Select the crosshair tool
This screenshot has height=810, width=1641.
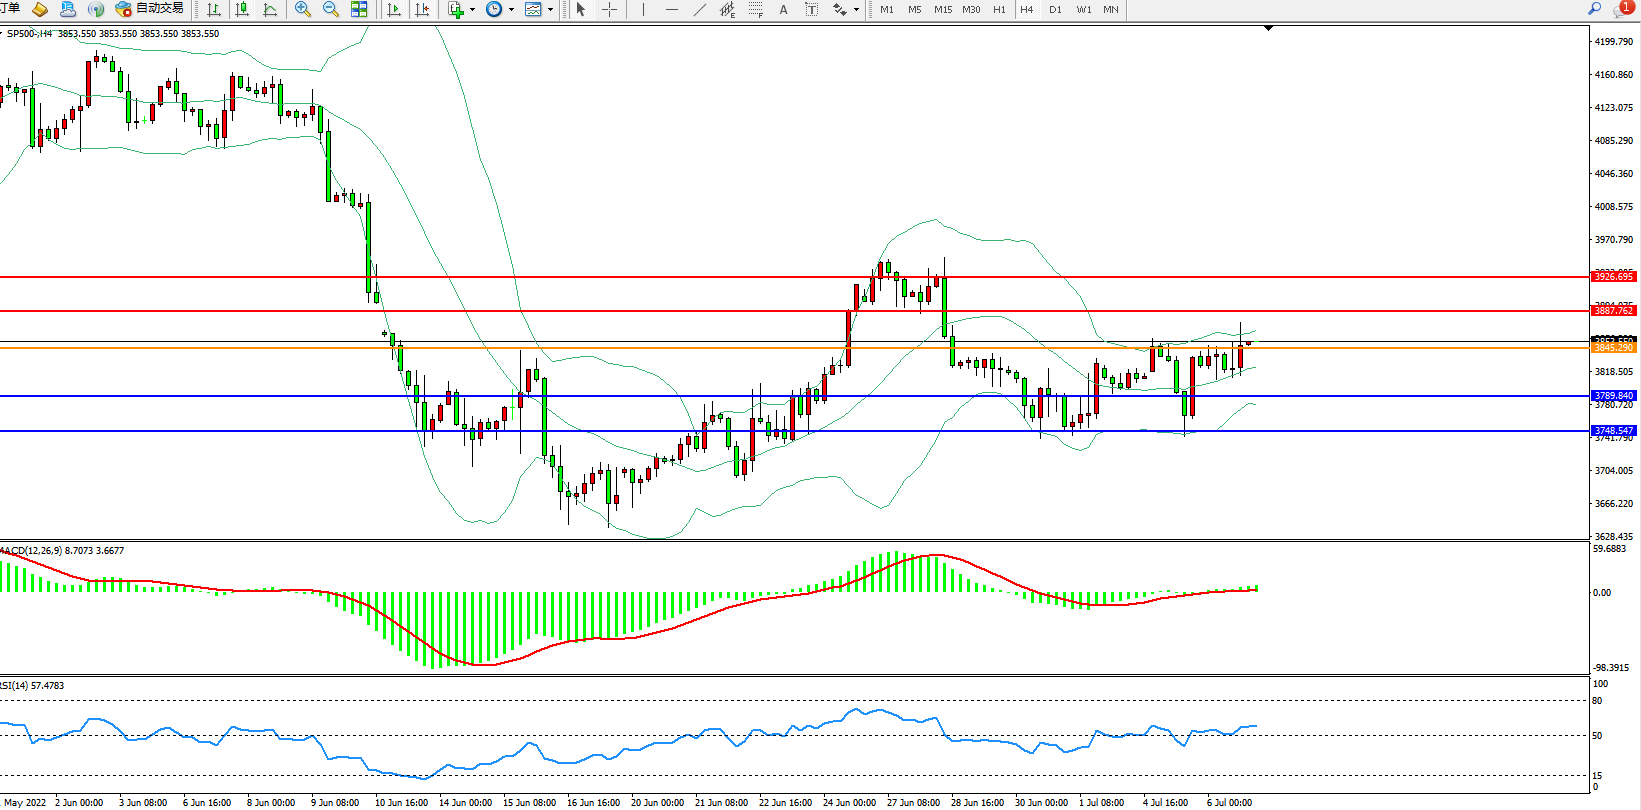609,9
